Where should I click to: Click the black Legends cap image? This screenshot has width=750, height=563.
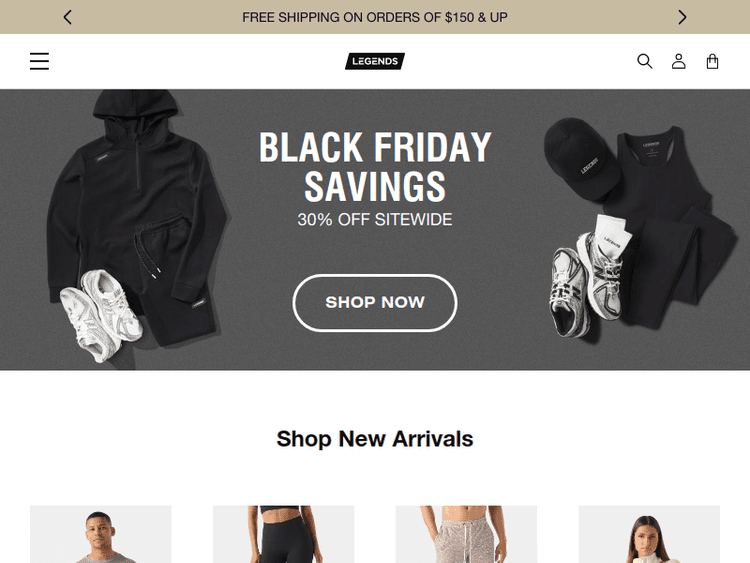click(580, 160)
